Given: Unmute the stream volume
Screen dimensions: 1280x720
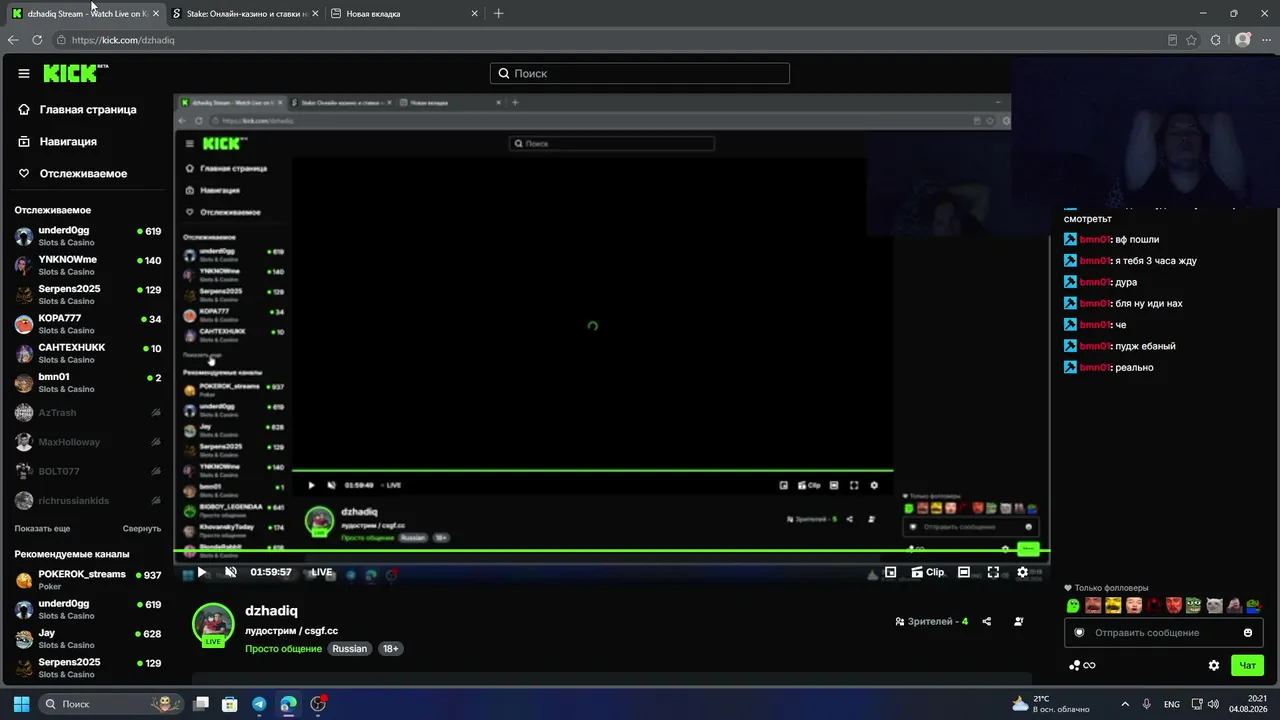Looking at the screenshot, I should point(231,572).
